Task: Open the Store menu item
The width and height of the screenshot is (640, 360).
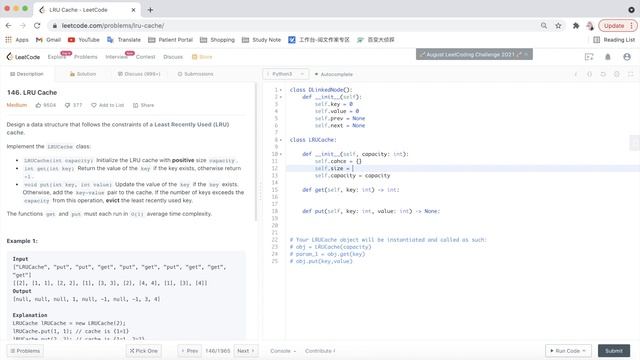Action: point(202,57)
